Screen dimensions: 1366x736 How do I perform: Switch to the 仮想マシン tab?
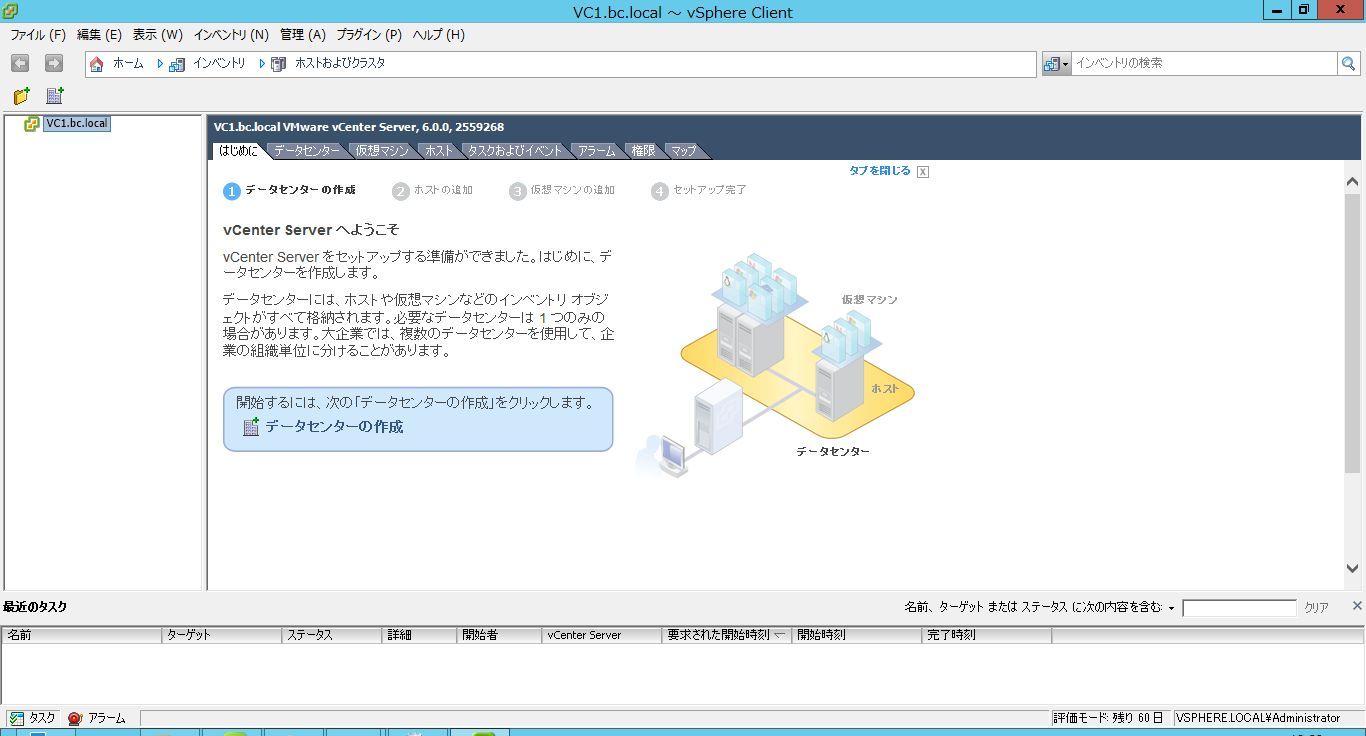coord(382,151)
